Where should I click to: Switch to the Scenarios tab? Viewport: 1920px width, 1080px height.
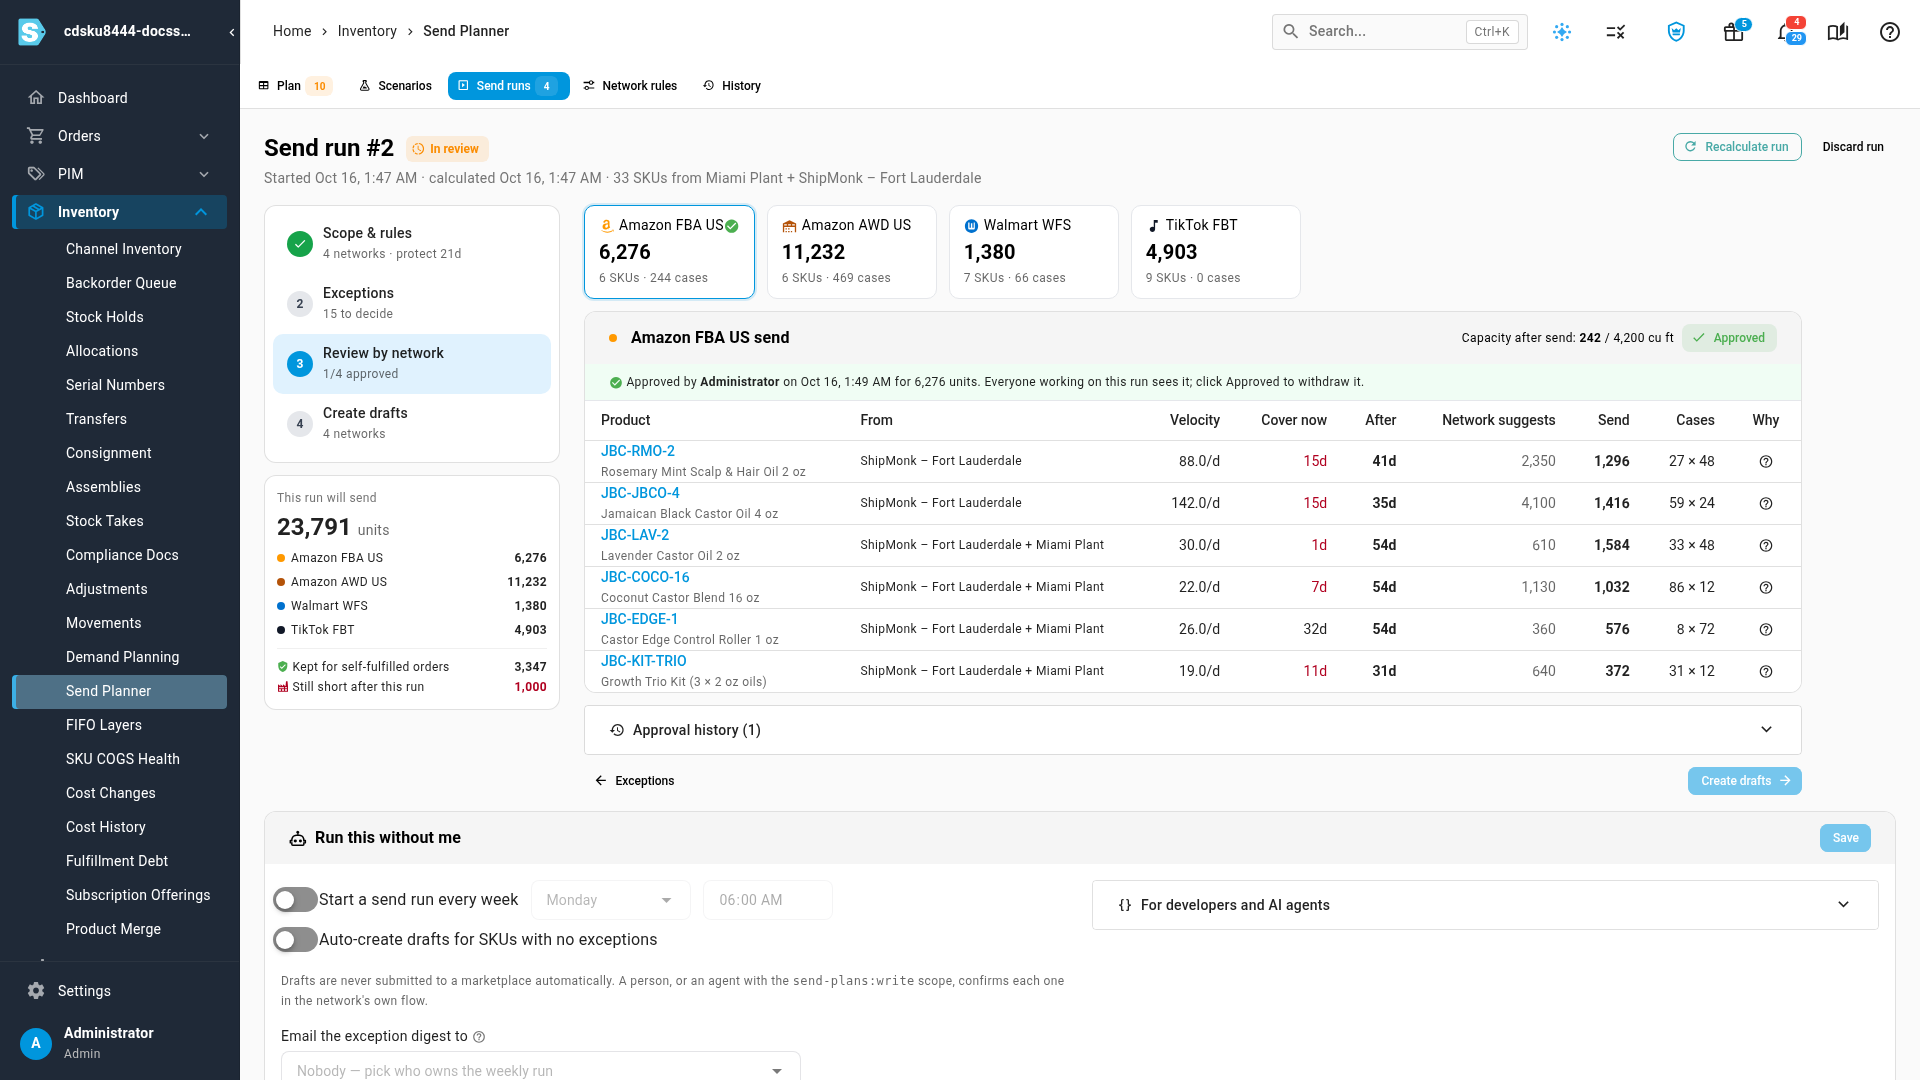pyautogui.click(x=395, y=86)
